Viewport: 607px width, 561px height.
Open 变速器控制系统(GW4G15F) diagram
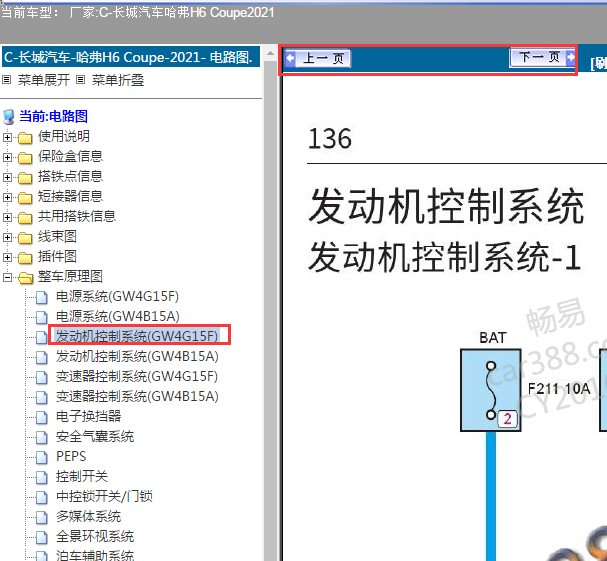click(x=137, y=376)
